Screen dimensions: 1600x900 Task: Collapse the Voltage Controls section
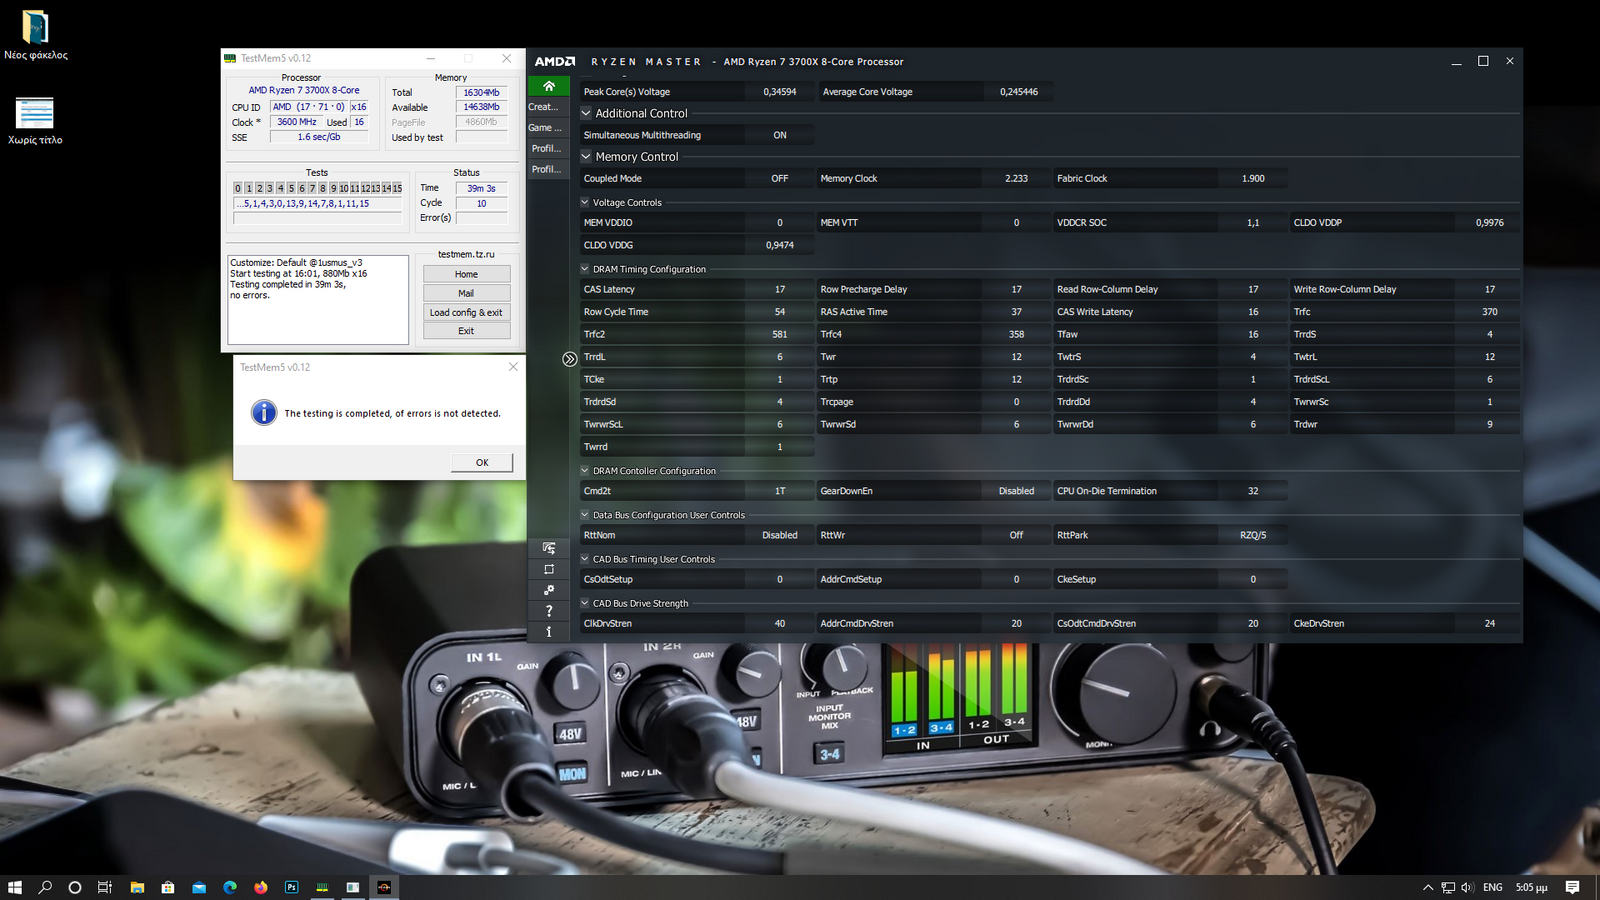[585, 202]
